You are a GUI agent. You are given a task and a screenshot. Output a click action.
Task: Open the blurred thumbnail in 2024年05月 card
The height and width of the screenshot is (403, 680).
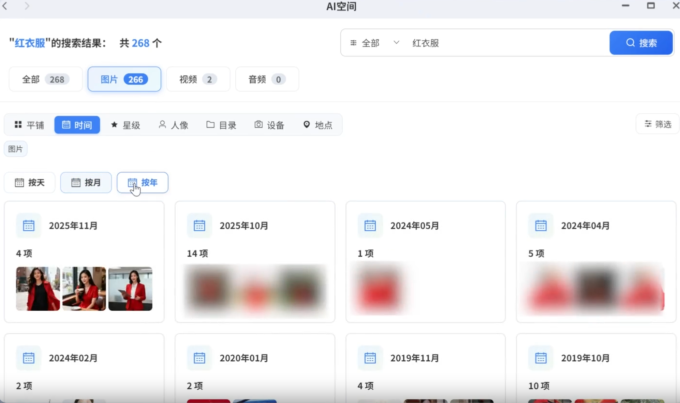tap(379, 288)
